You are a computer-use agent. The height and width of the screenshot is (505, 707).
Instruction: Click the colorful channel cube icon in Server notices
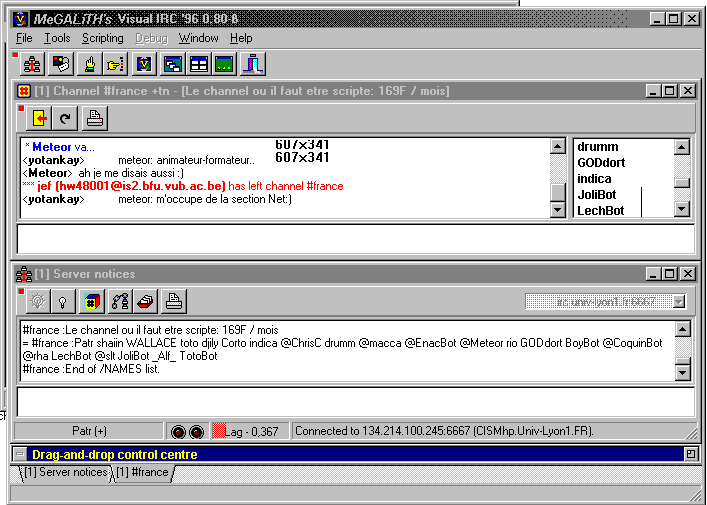coord(92,301)
